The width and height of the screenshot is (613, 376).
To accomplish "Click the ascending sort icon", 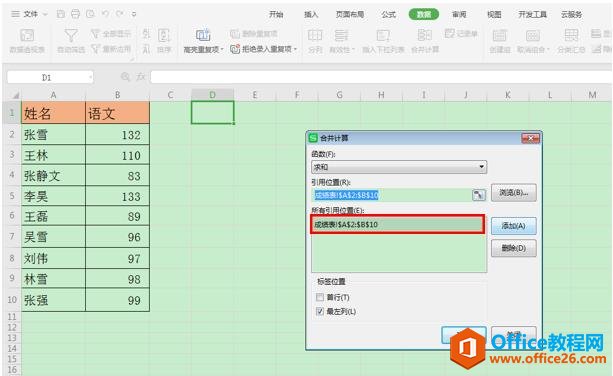I will click(146, 34).
